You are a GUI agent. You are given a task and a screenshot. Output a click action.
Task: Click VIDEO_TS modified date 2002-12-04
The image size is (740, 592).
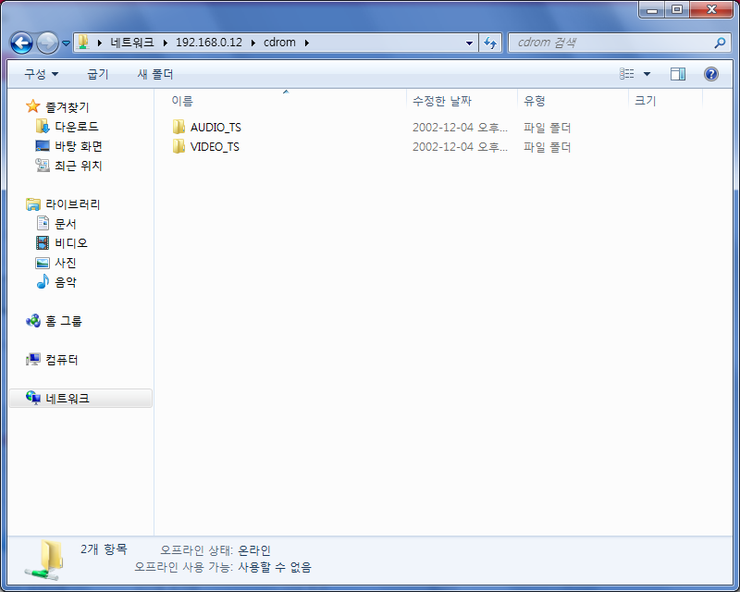coord(460,147)
